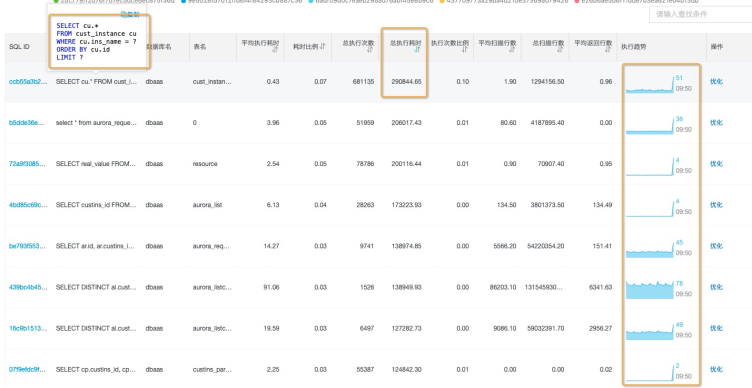Click the 平均返回行数 sort icon
This screenshot has height=388, width=752.
point(609,50)
